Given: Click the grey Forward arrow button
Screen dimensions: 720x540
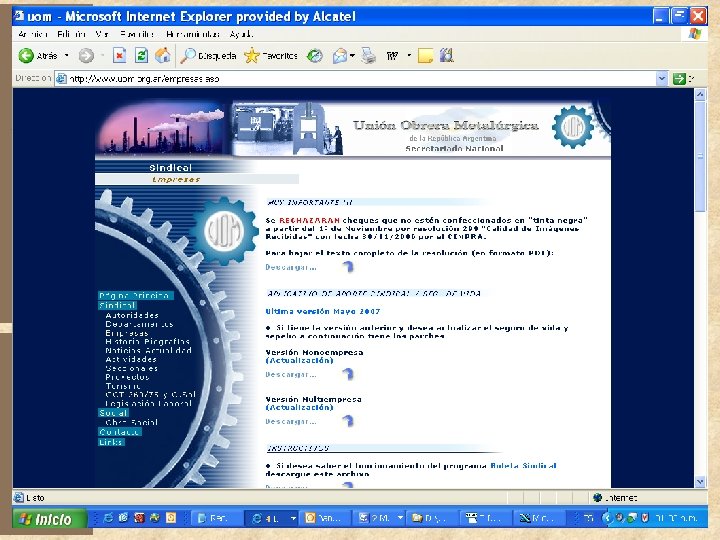Looking at the screenshot, I should [x=86, y=56].
